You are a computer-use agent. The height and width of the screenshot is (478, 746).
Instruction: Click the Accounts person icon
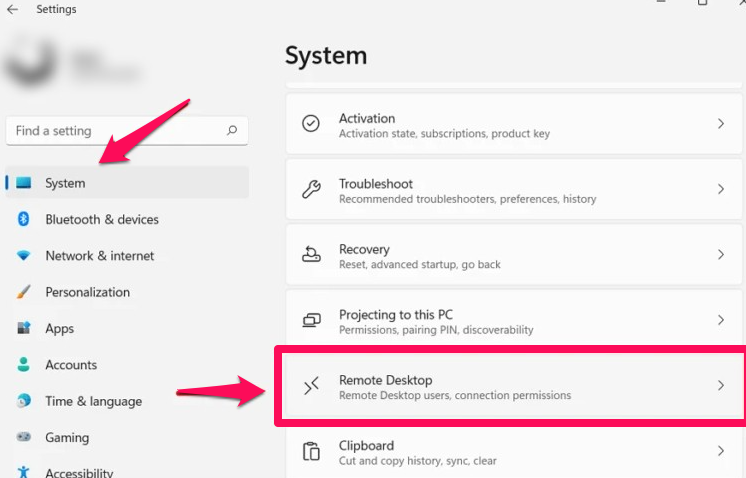[x=23, y=364]
